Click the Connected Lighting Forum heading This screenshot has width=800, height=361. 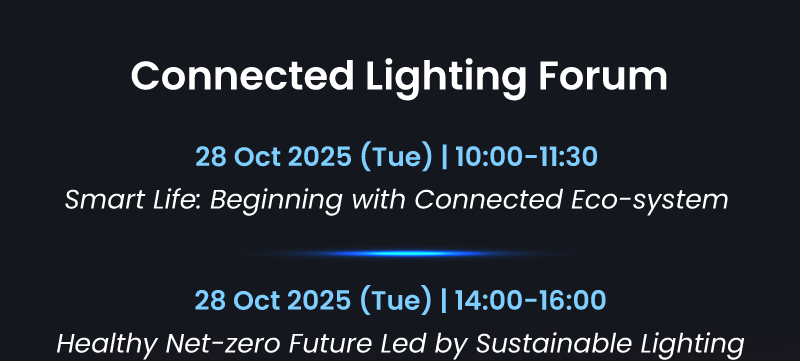(x=399, y=77)
